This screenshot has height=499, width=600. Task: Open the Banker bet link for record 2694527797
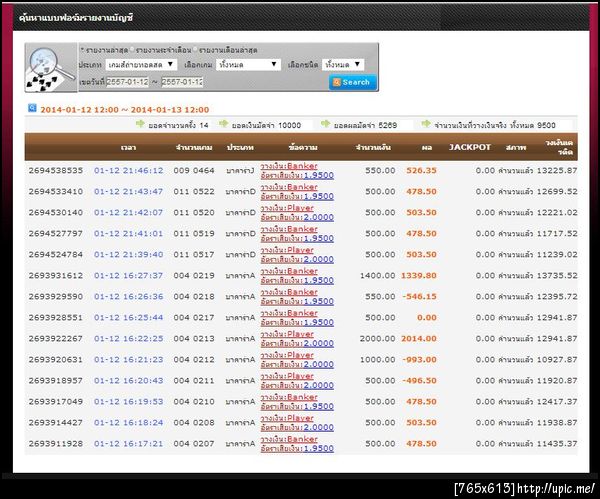click(289, 229)
